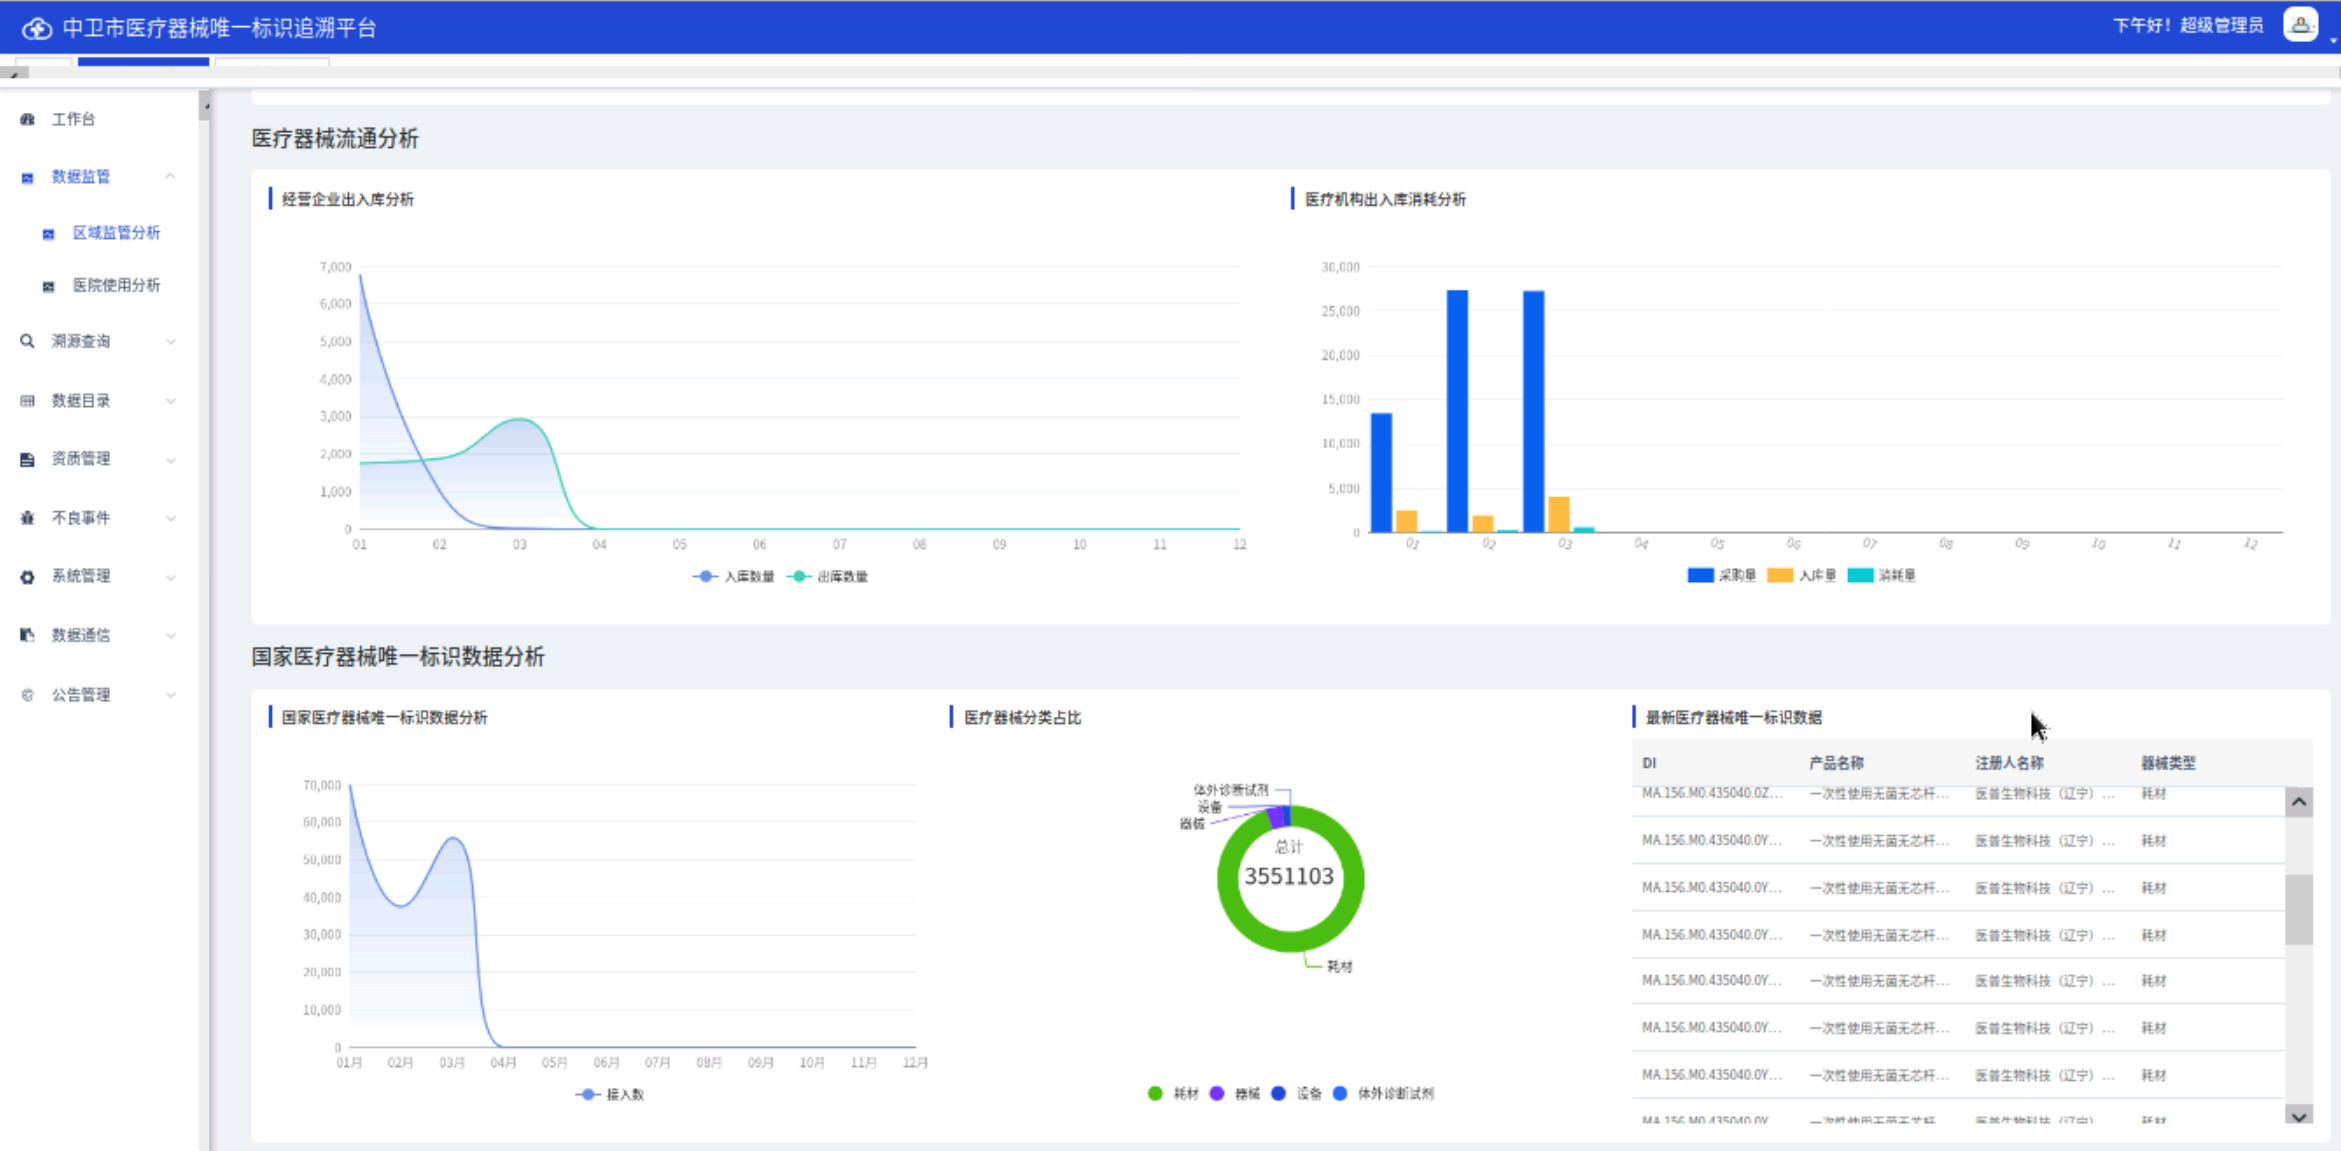Click the 不良事件 bug icon
This screenshot has width=2341, height=1151.
click(28, 518)
